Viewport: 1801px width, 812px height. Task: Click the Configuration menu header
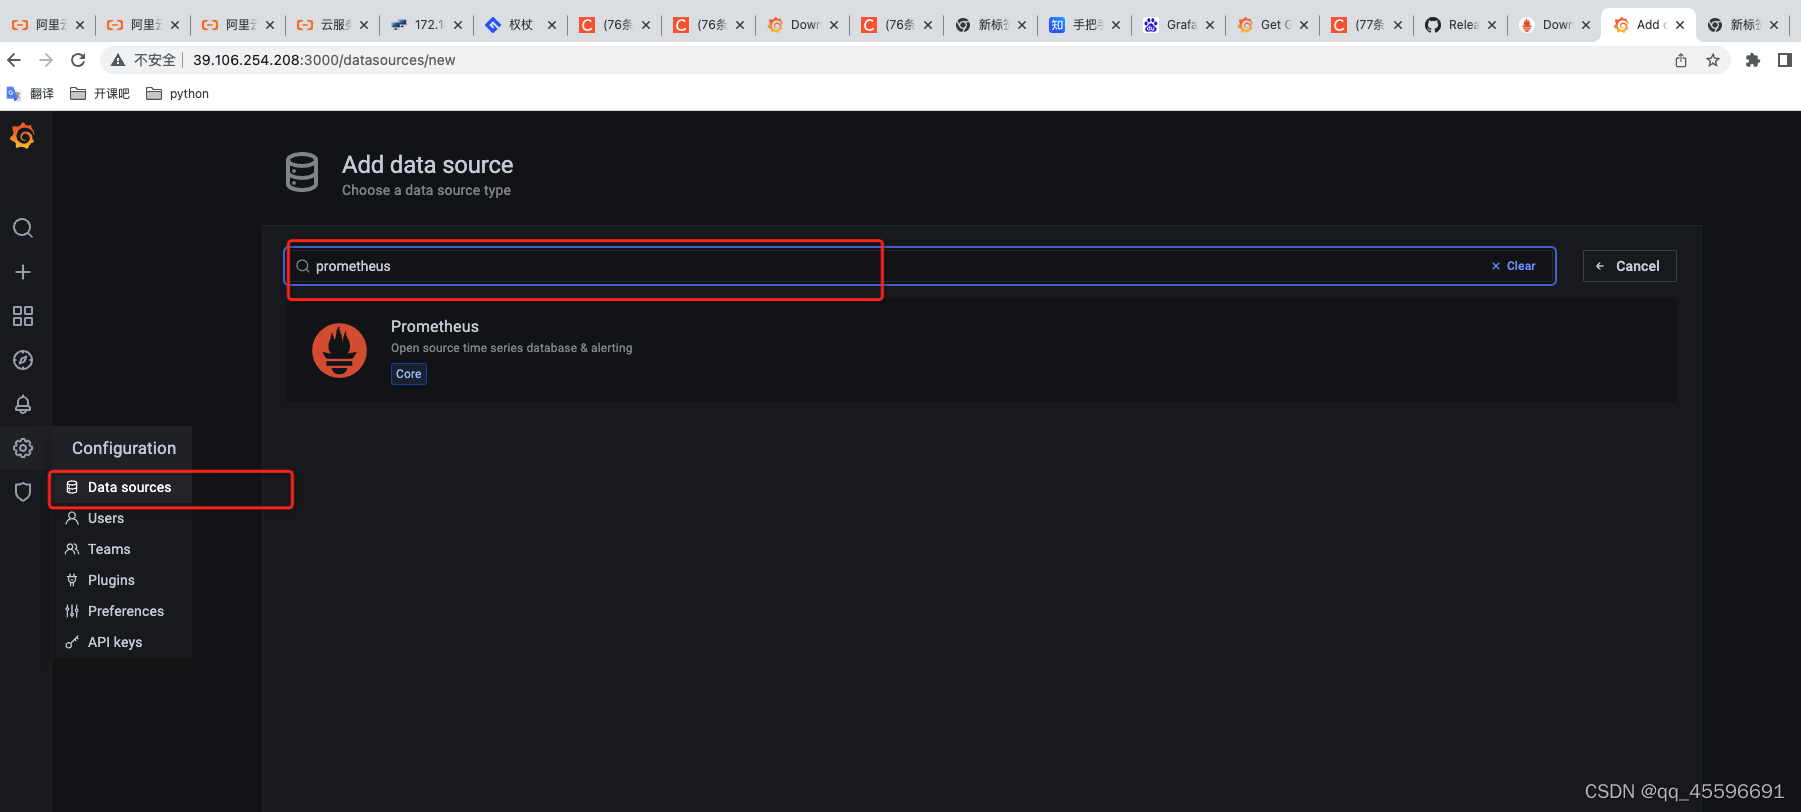[124, 448]
